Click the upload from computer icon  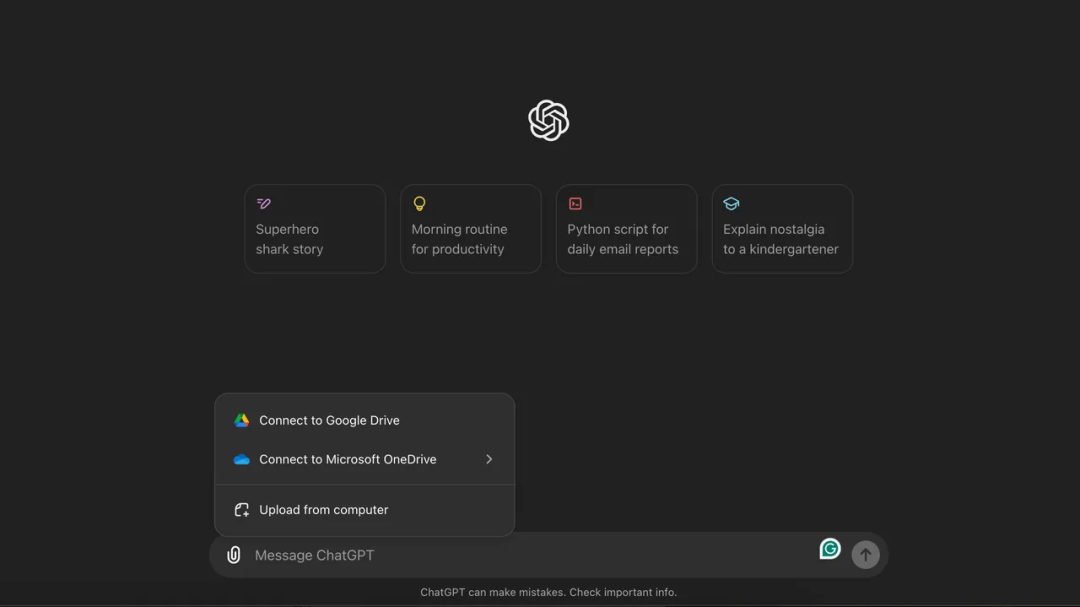(242, 510)
